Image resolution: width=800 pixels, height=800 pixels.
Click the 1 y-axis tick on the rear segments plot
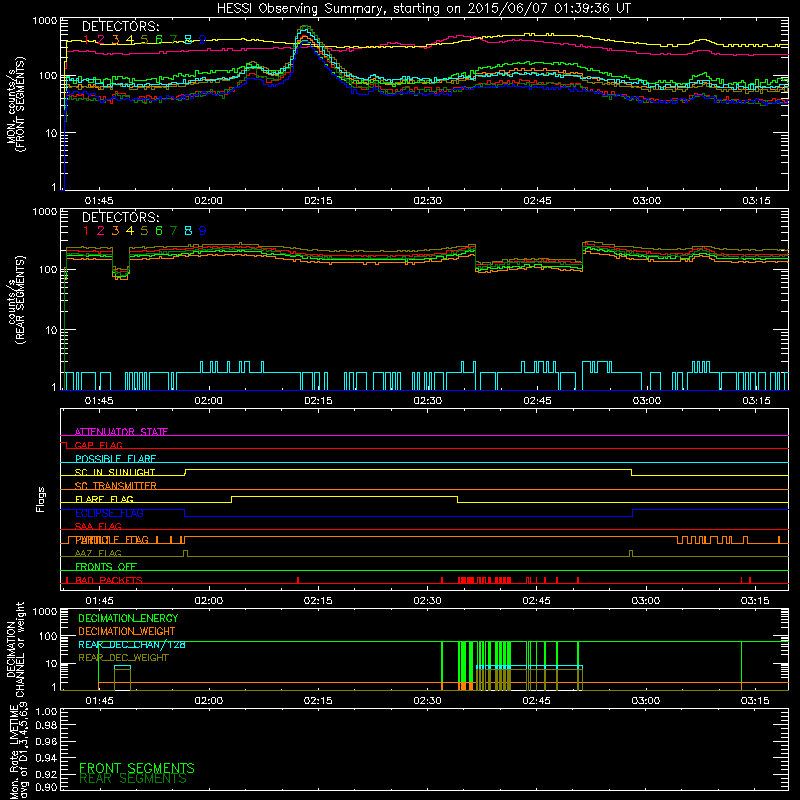pos(54,388)
